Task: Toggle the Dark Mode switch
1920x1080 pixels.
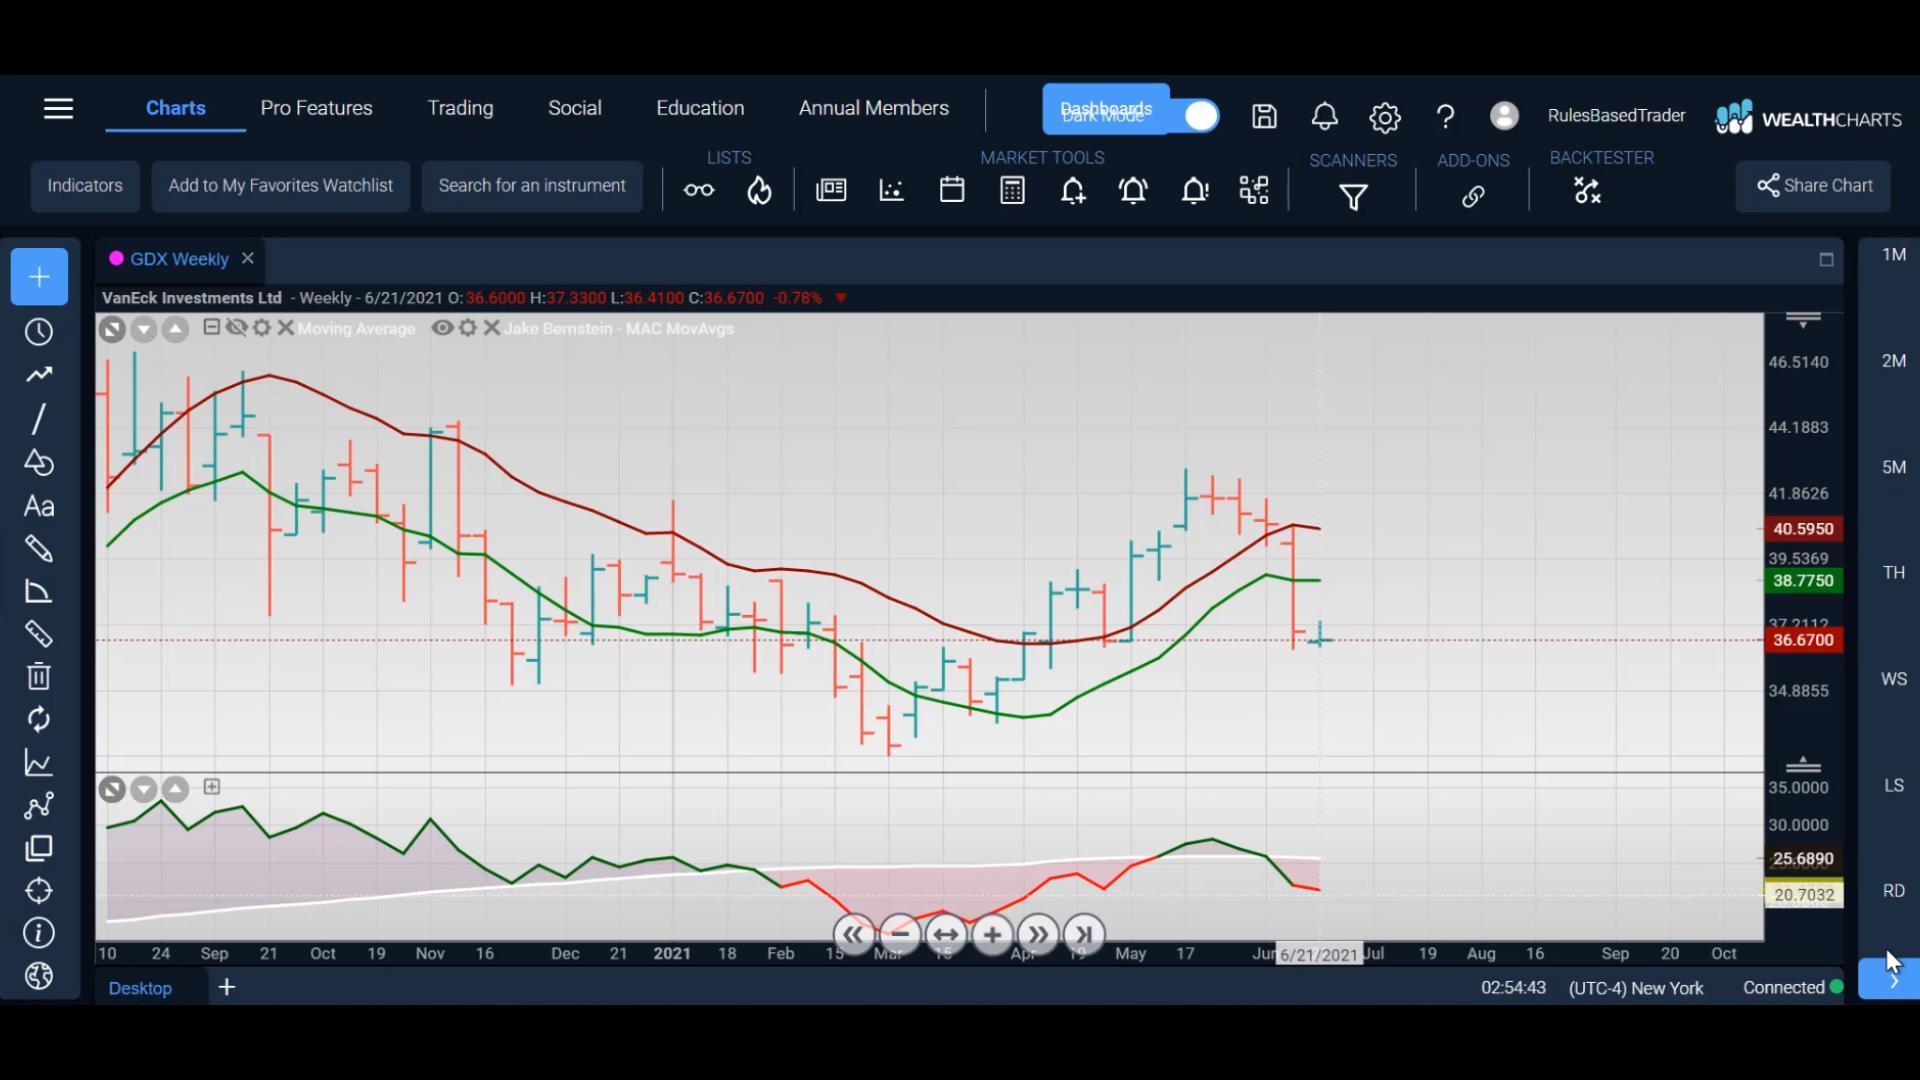Action: (x=1200, y=116)
